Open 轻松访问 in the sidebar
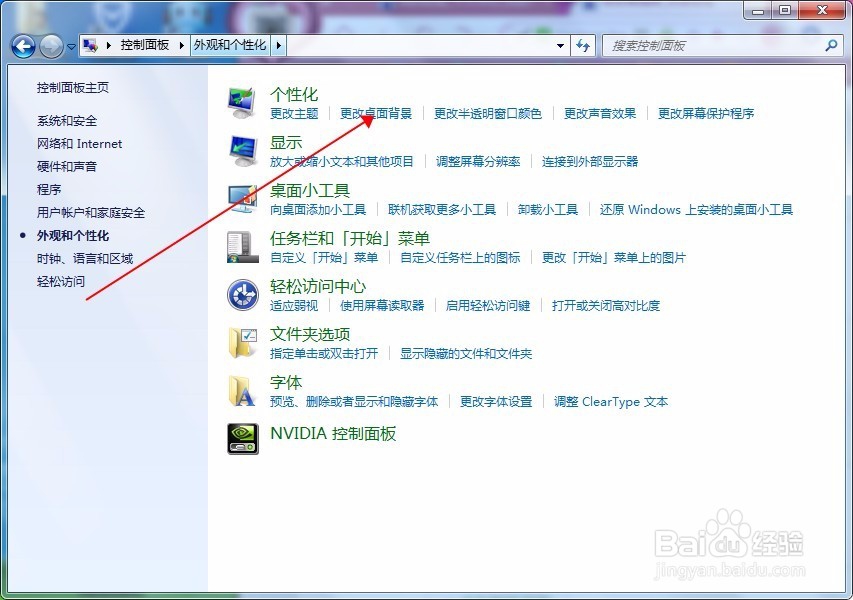Image resolution: width=853 pixels, height=600 pixels. (61, 281)
